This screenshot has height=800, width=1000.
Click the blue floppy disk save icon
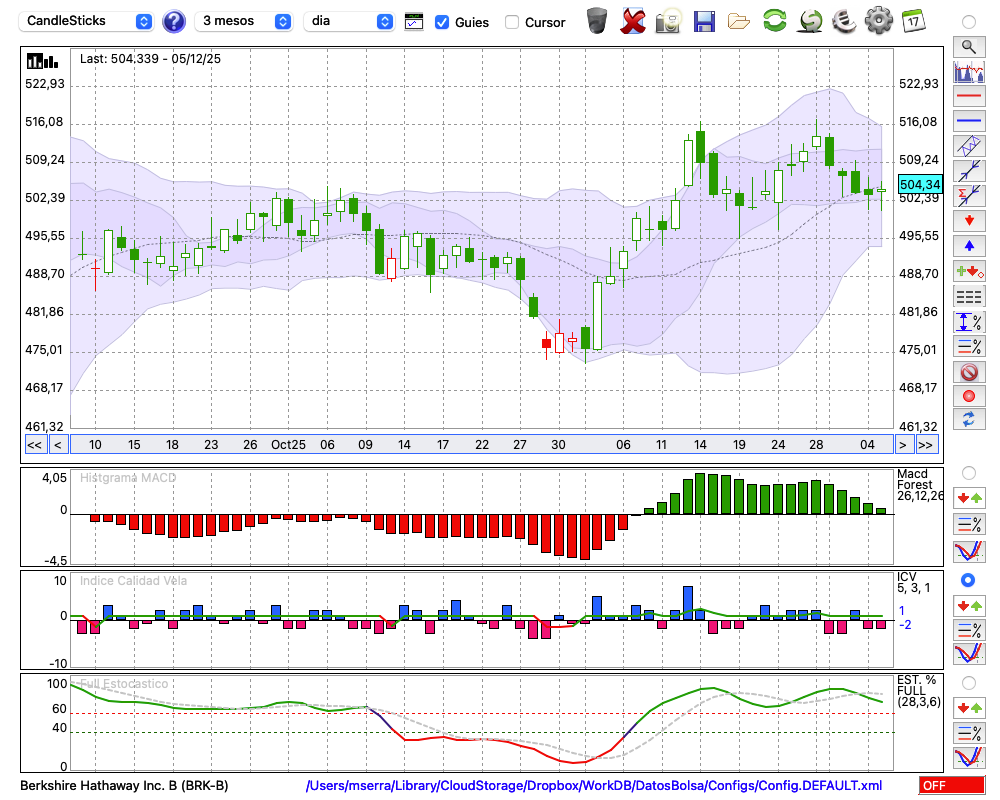pos(704,20)
